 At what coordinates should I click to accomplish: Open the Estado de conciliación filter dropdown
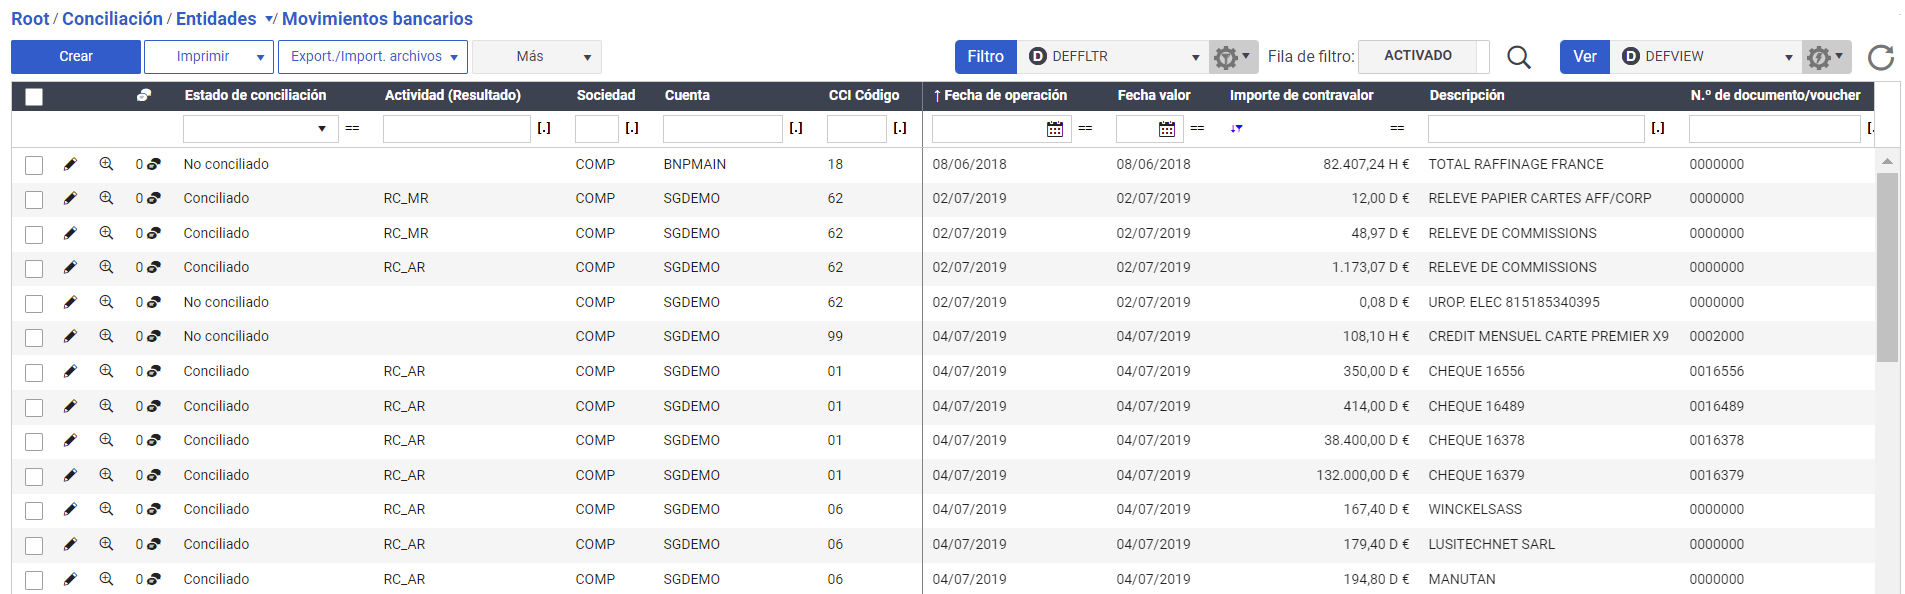[321, 129]
